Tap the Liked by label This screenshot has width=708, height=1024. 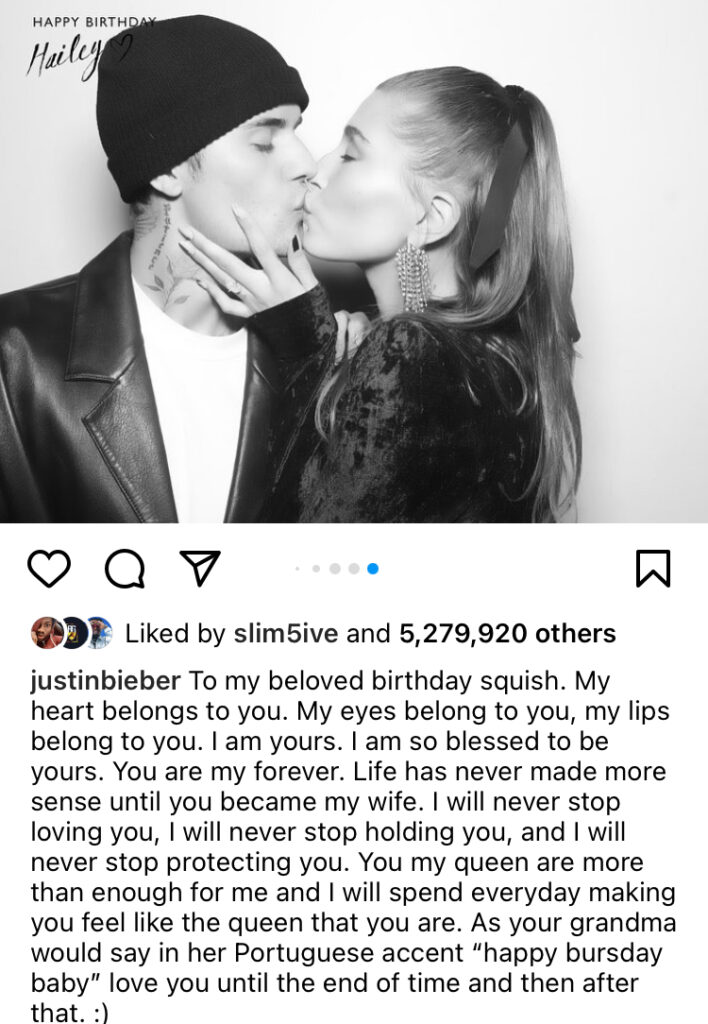[175, 633]
